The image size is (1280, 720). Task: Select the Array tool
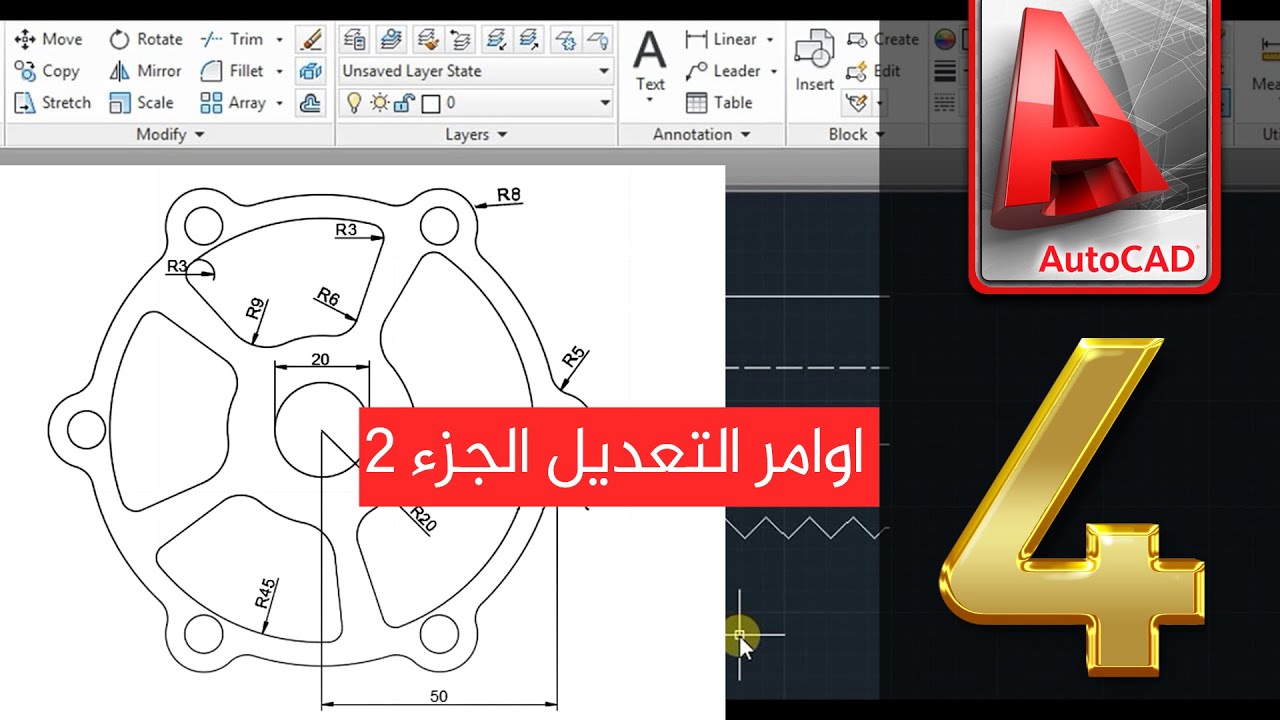(233, 102)
